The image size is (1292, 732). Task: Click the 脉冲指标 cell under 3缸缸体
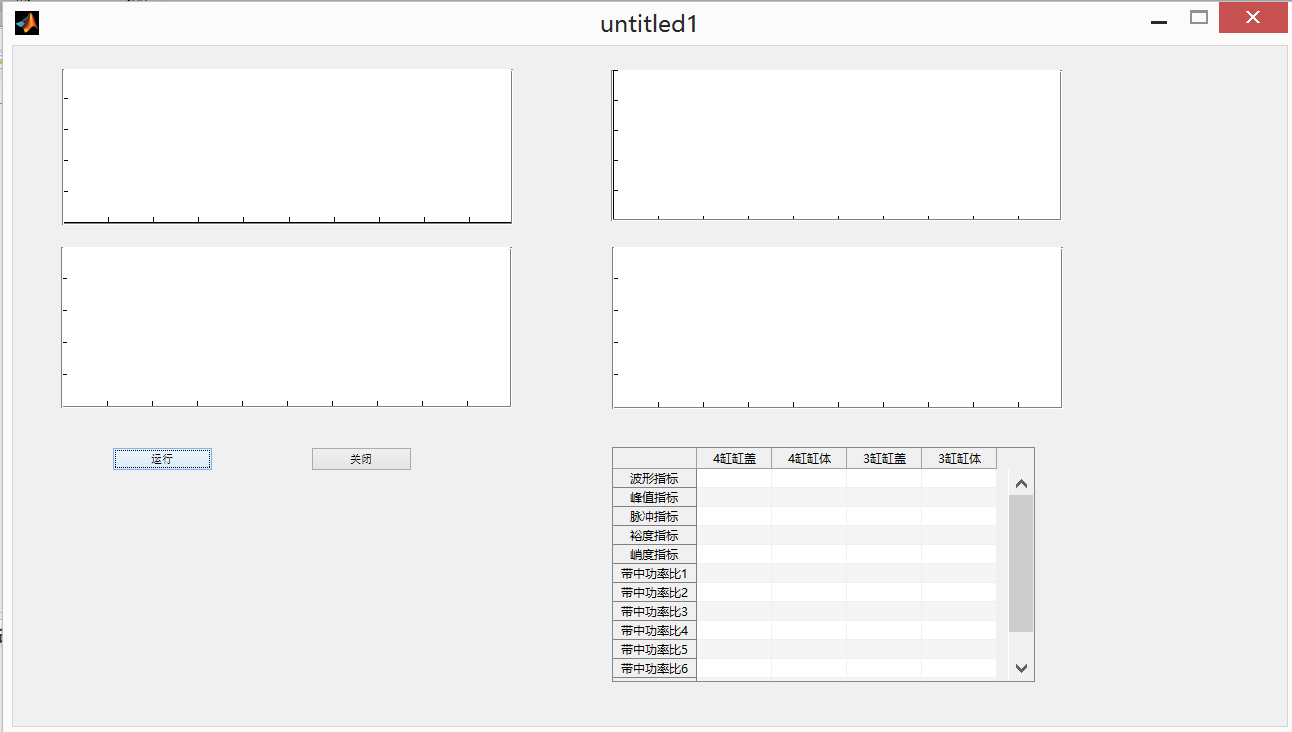(959, 516)
